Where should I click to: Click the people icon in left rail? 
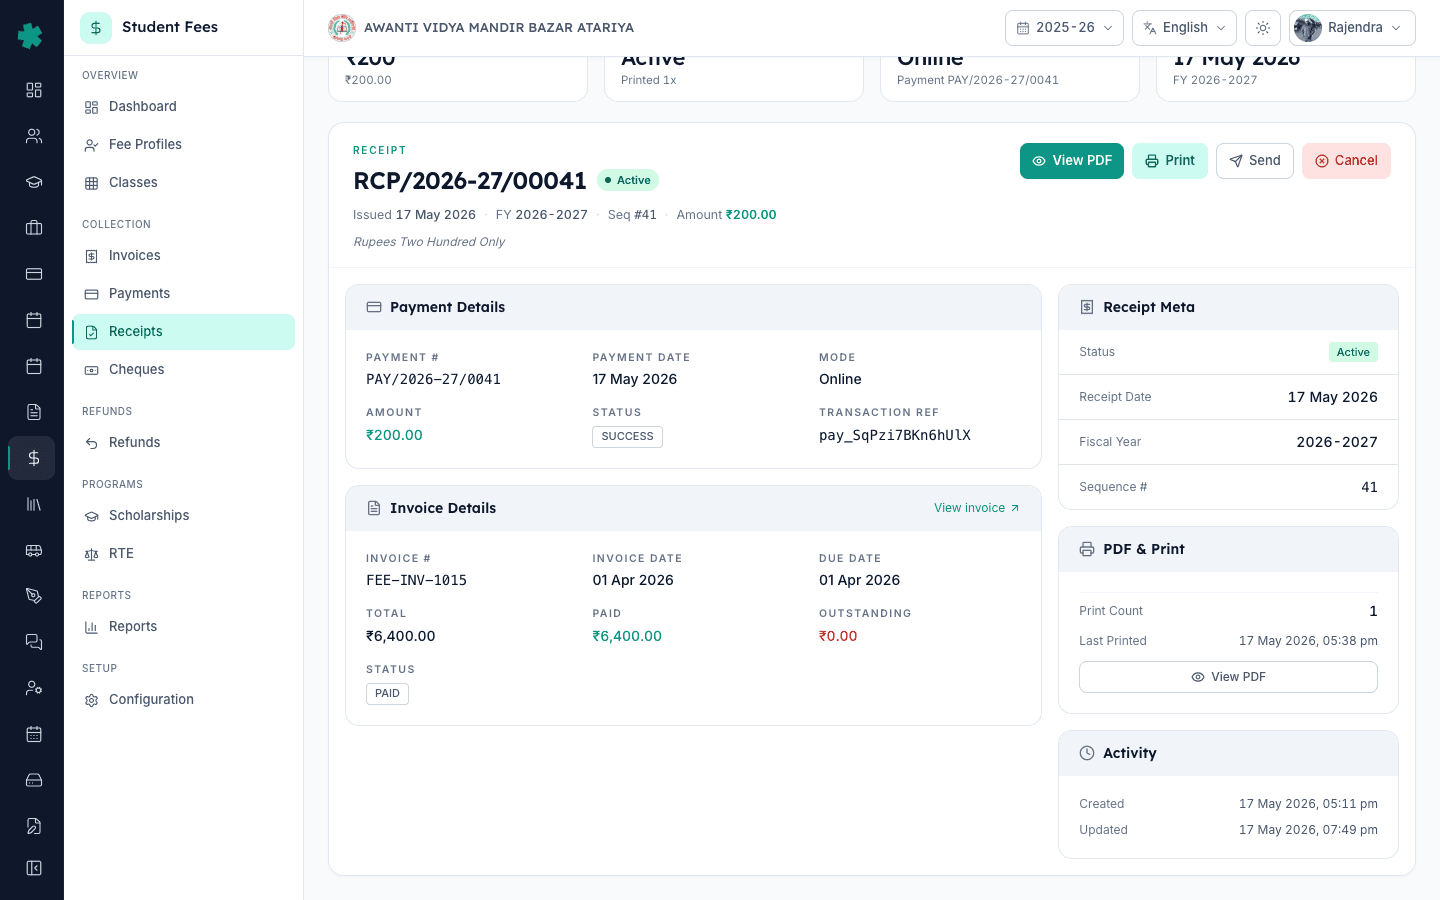pos(33,136)
